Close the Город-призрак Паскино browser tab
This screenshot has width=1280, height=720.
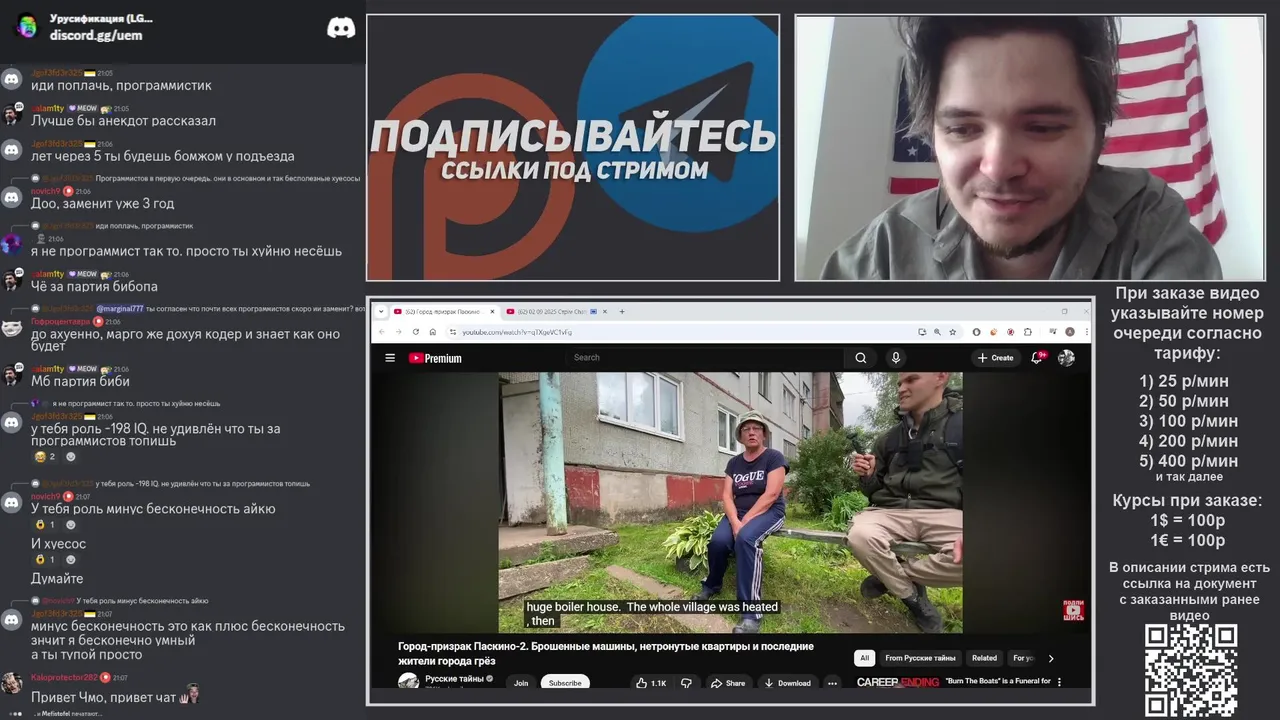click(x=492, y=311)
